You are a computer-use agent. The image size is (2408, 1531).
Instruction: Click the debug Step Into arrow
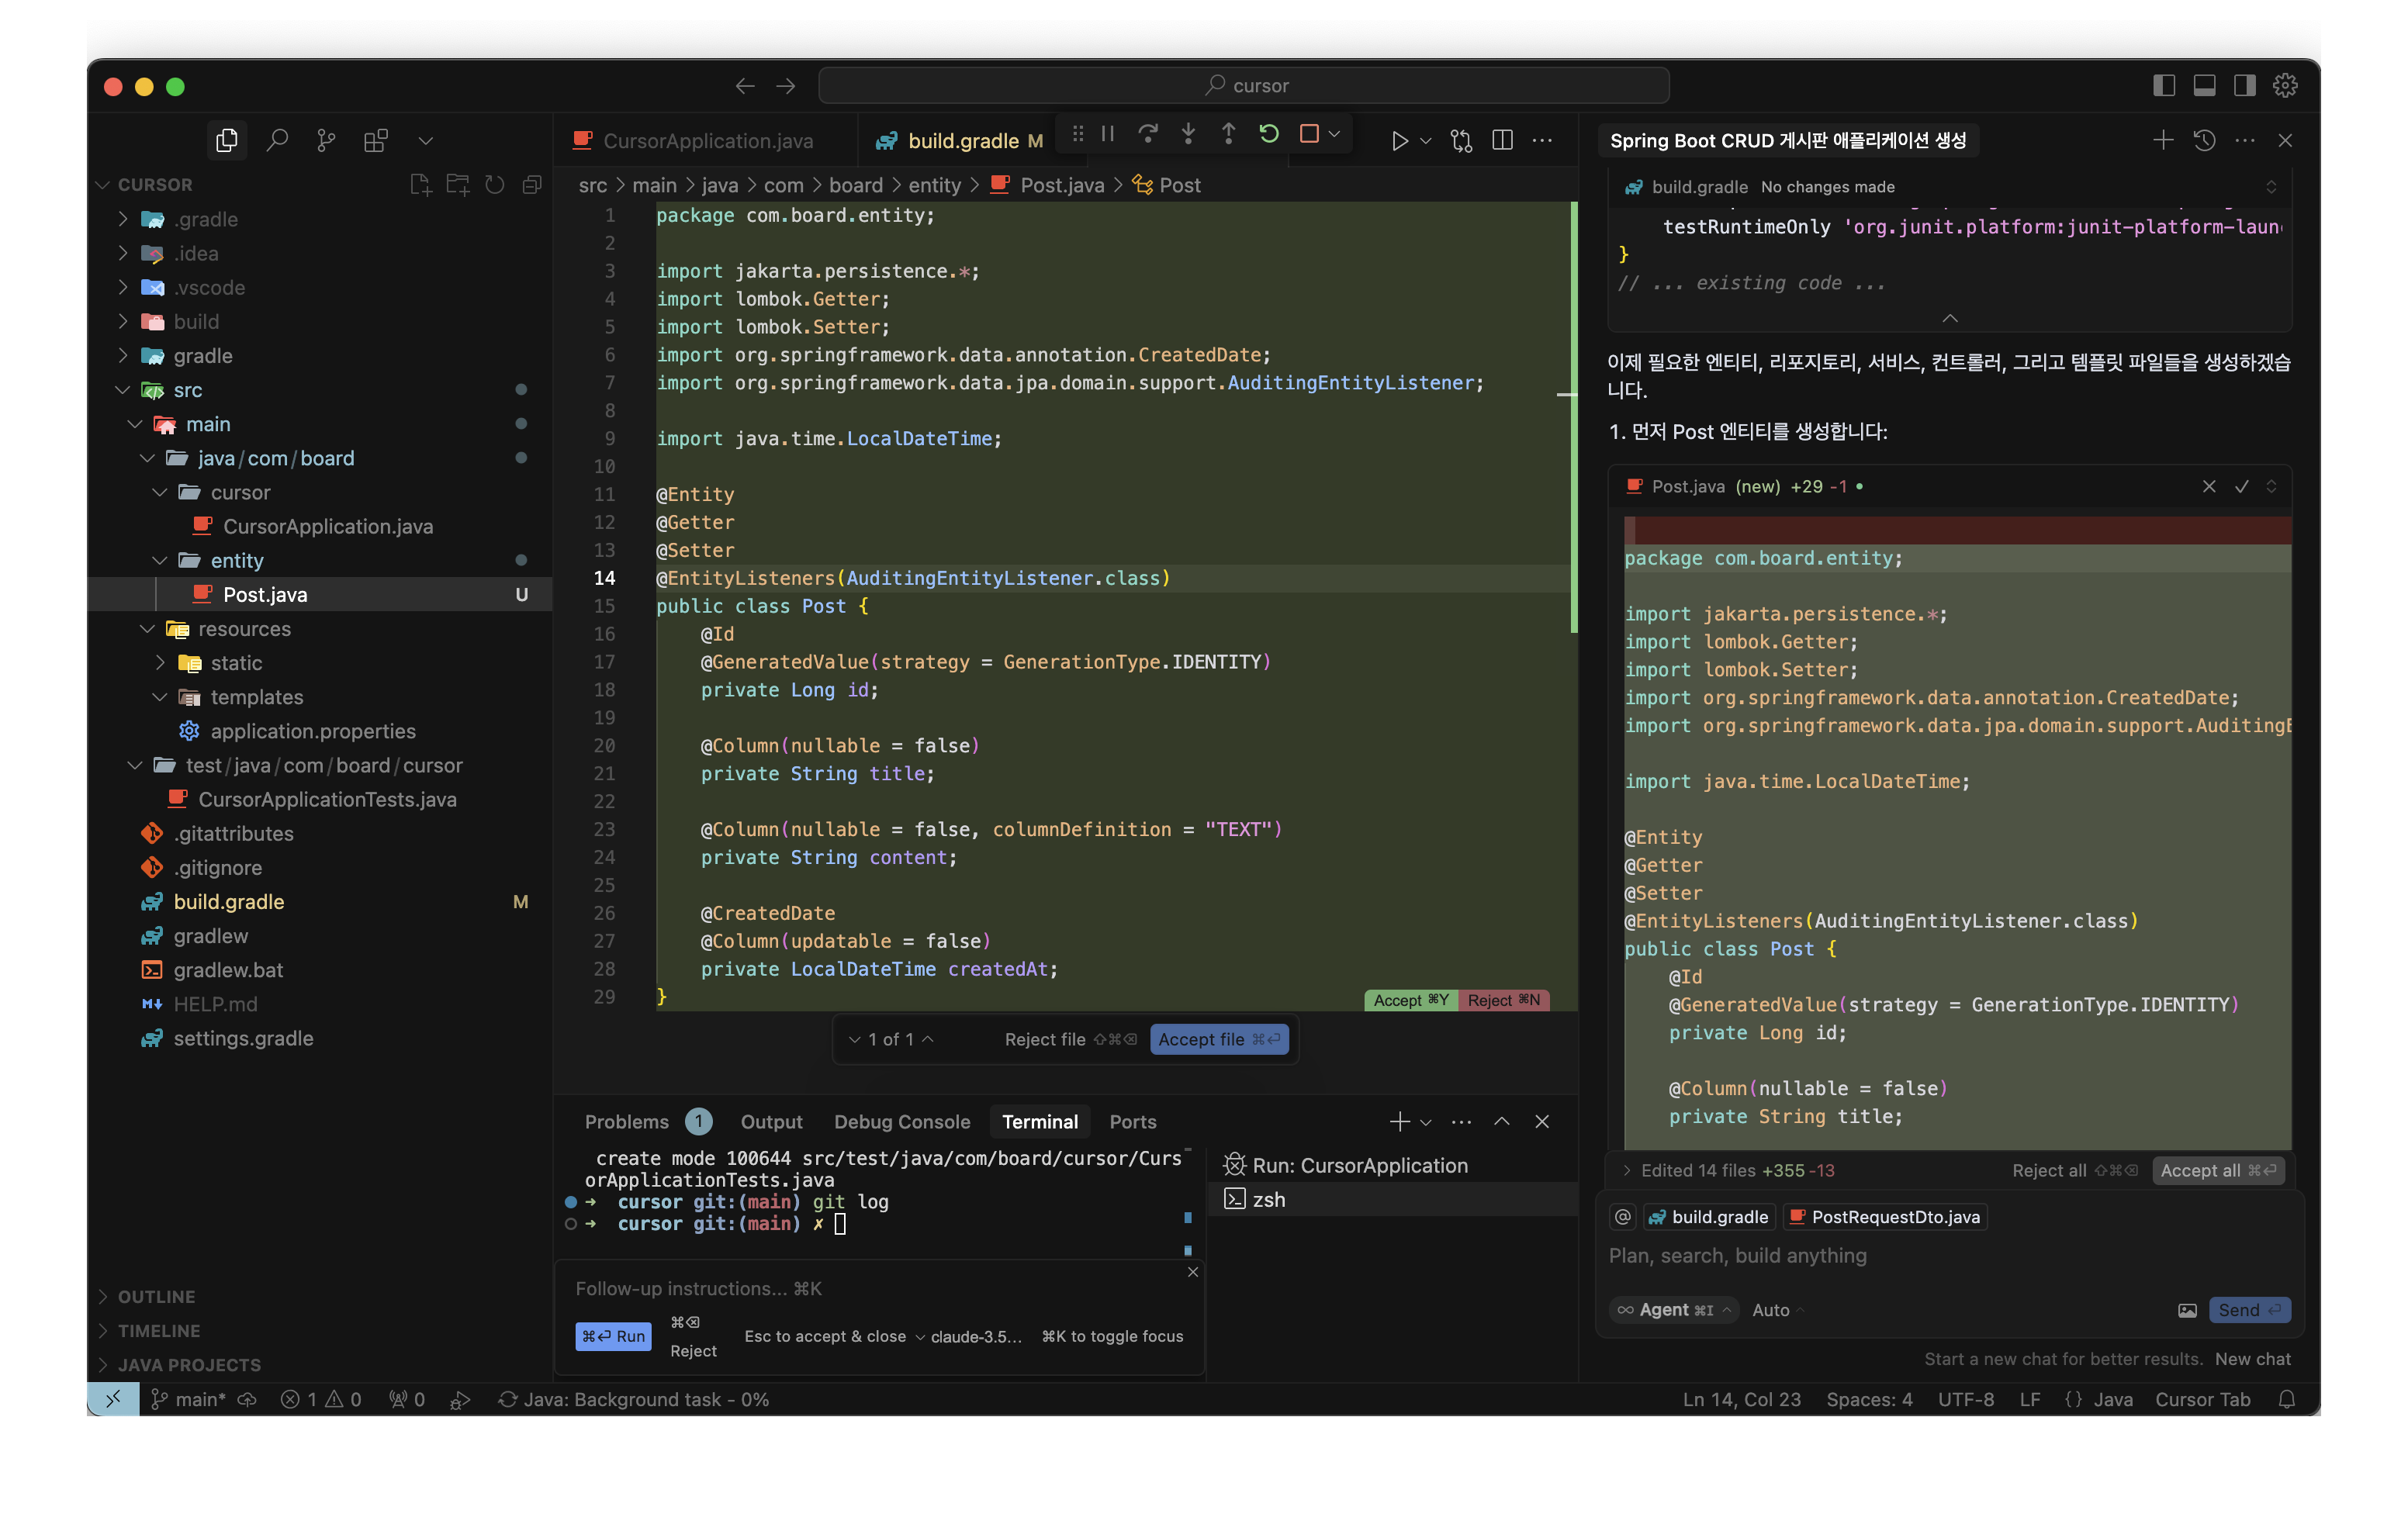pyautogui.click(x=1188, y=134)
